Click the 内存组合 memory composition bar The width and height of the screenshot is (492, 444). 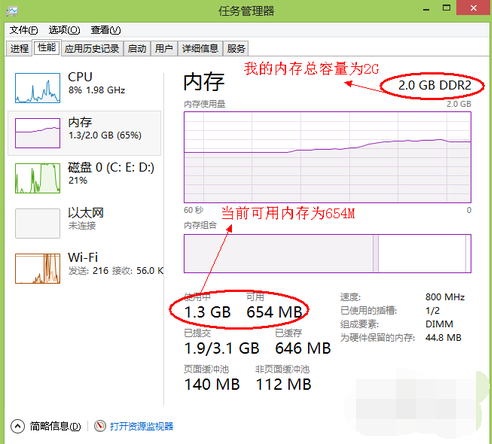click(327, 253)
